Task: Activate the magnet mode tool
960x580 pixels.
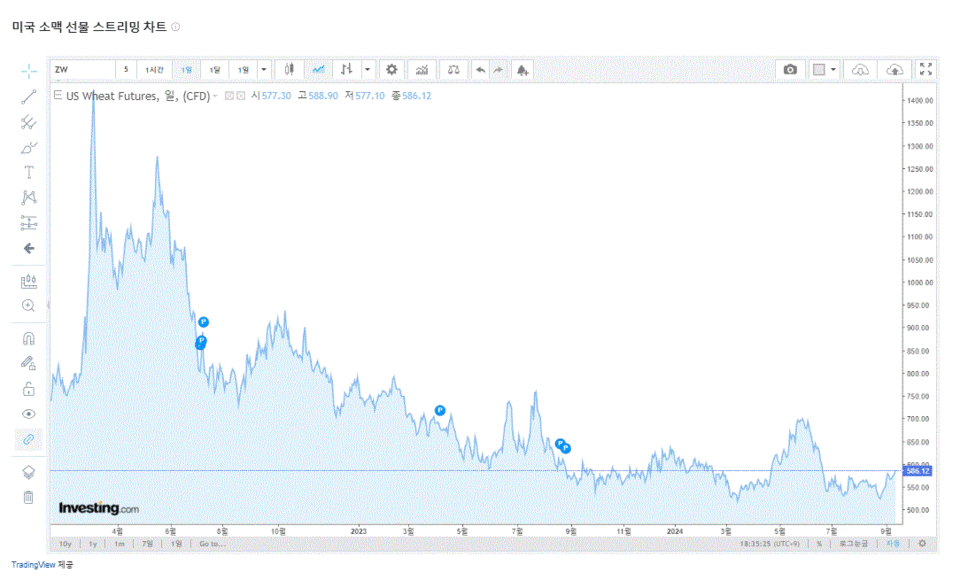Action: coord(29,338)
